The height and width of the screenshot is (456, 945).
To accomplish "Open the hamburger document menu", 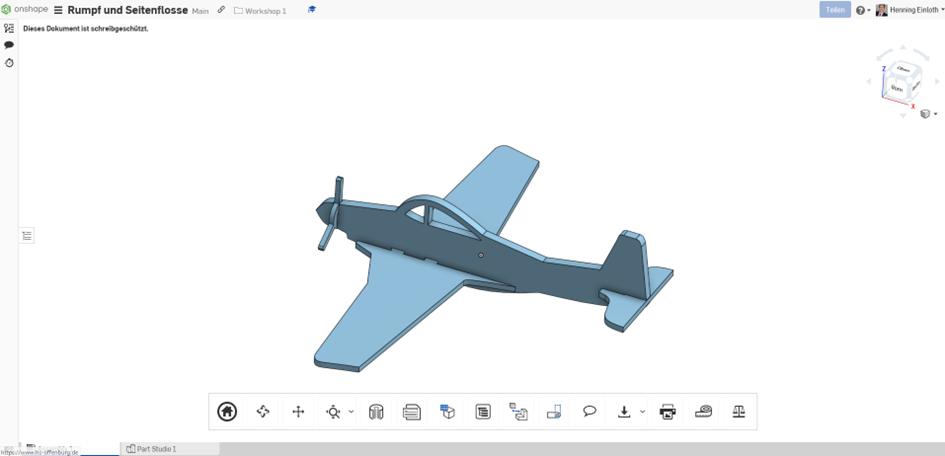I will coord(58,10).
